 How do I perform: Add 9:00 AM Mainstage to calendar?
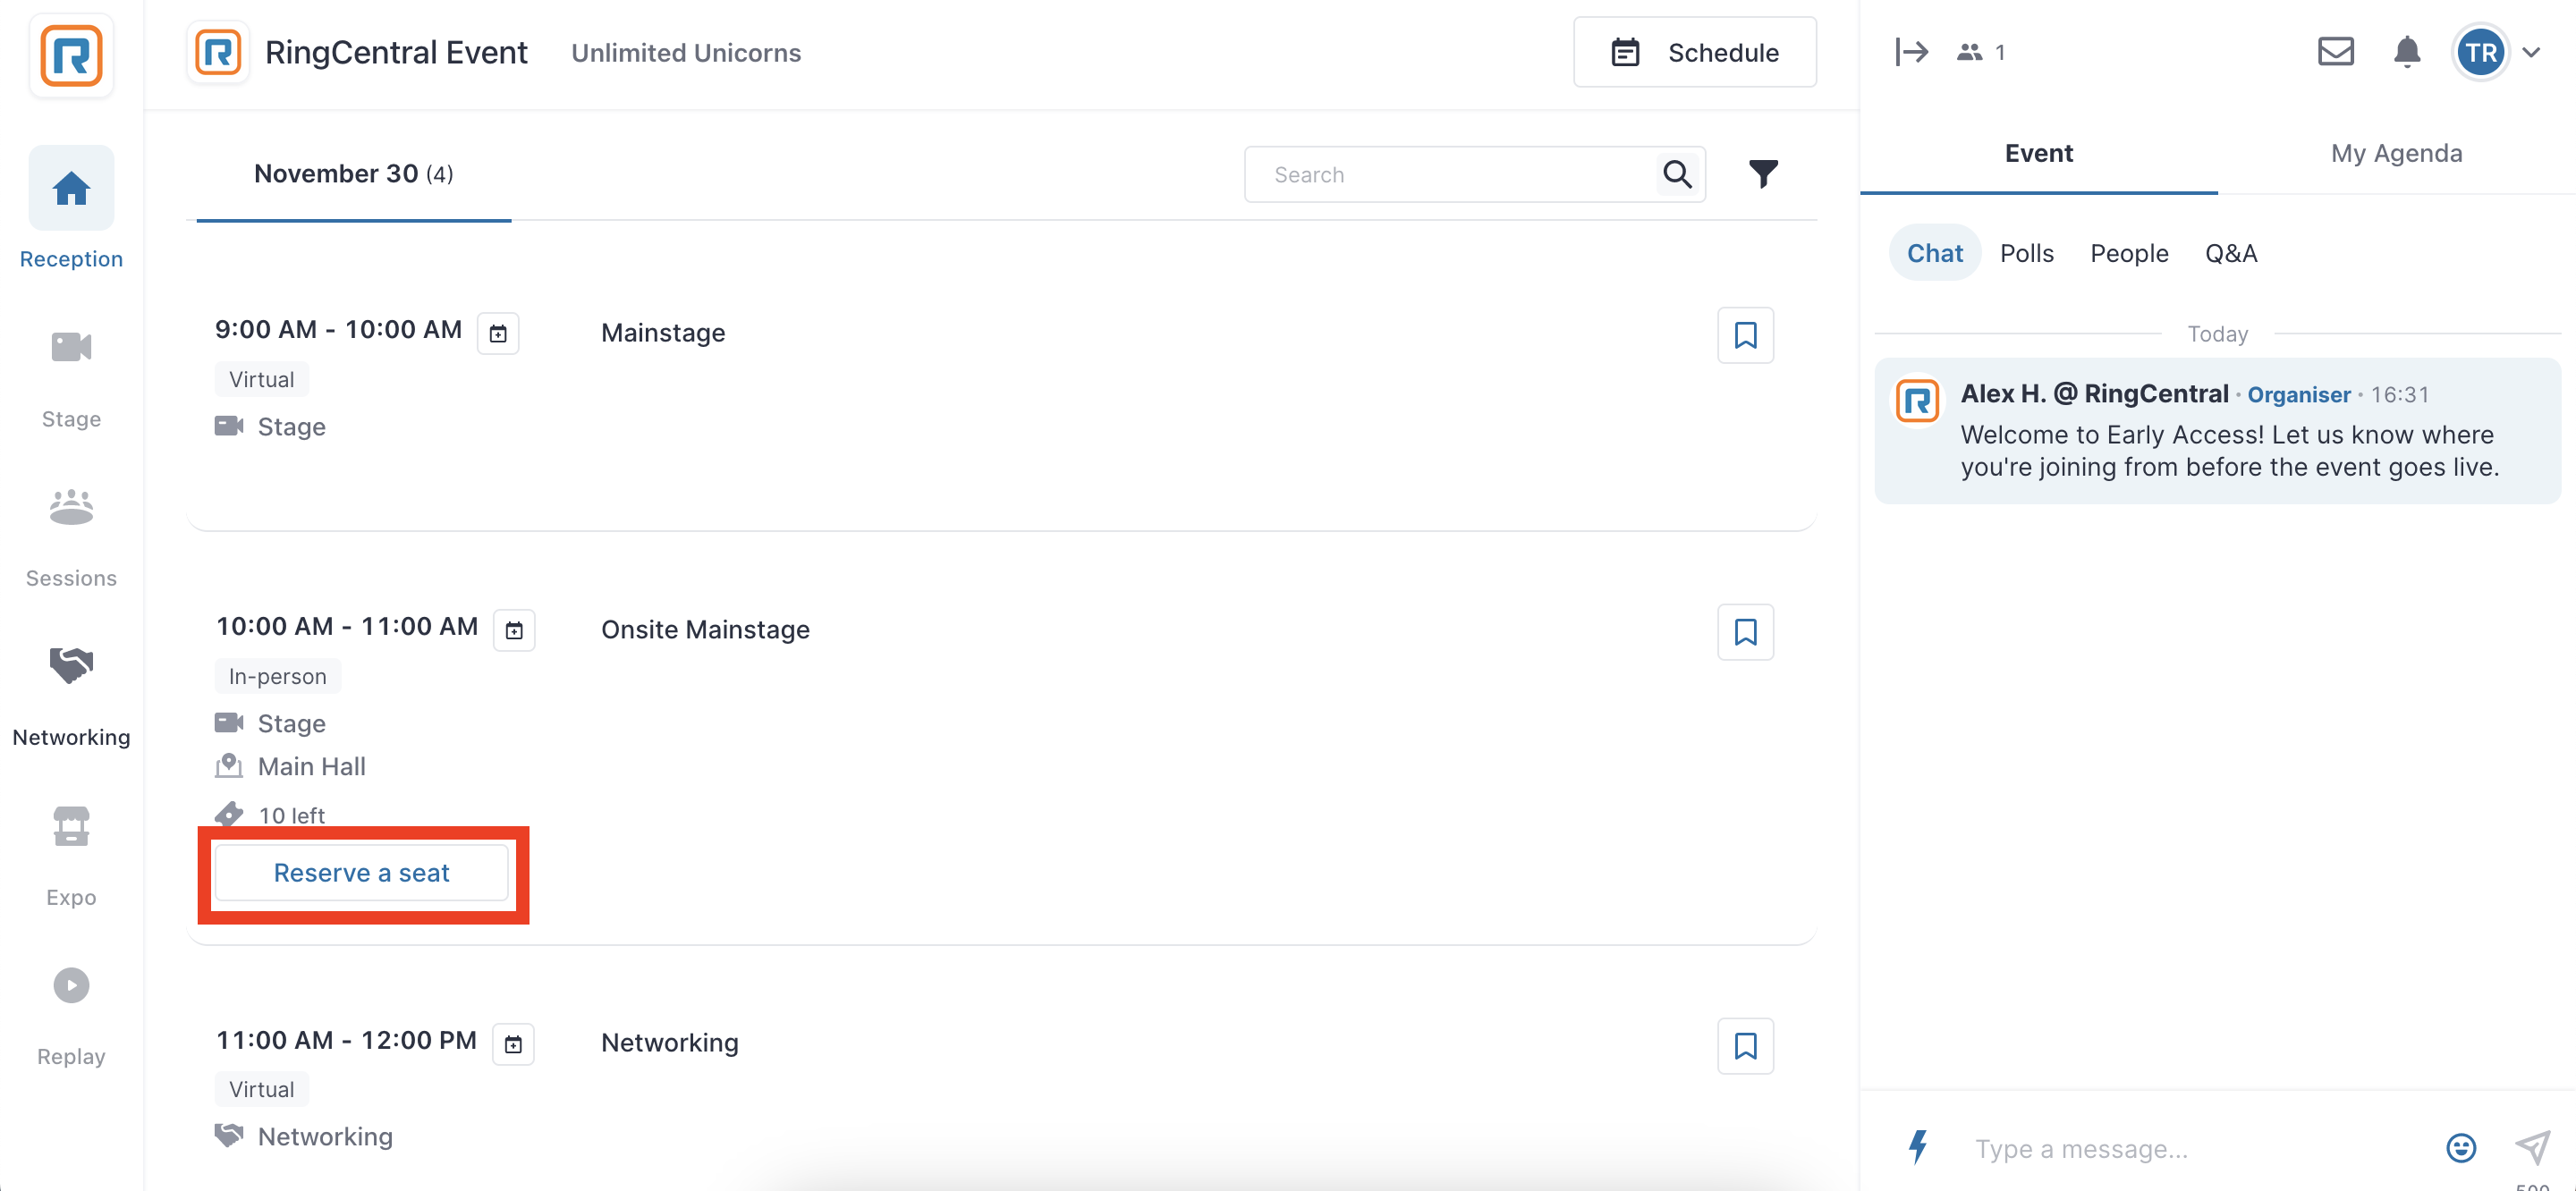pyautogui.click(x=498, y=333)
